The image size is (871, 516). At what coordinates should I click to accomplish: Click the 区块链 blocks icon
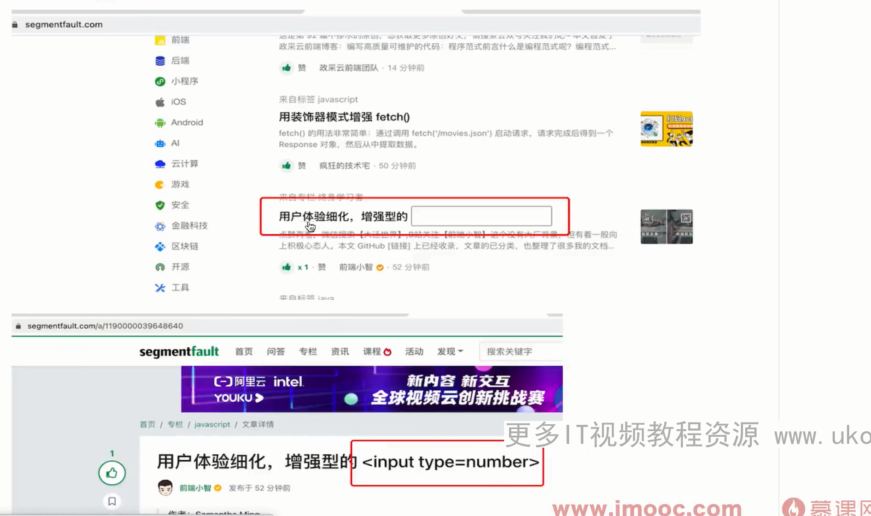click(160, 247)
